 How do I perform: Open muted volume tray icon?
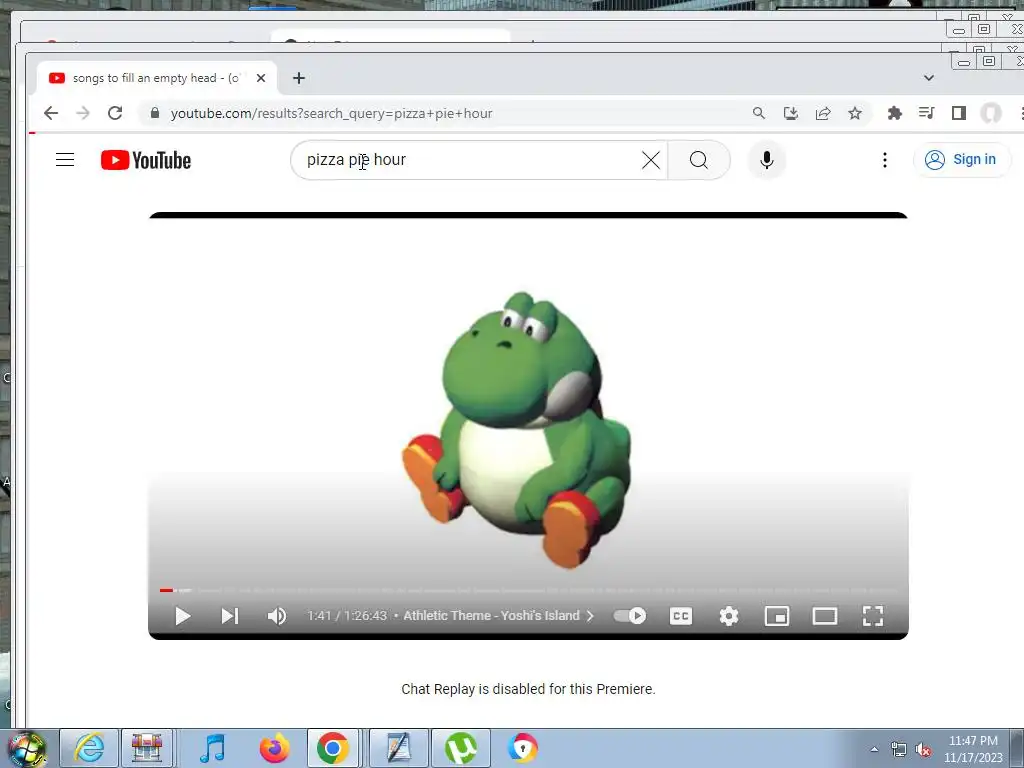923,750
